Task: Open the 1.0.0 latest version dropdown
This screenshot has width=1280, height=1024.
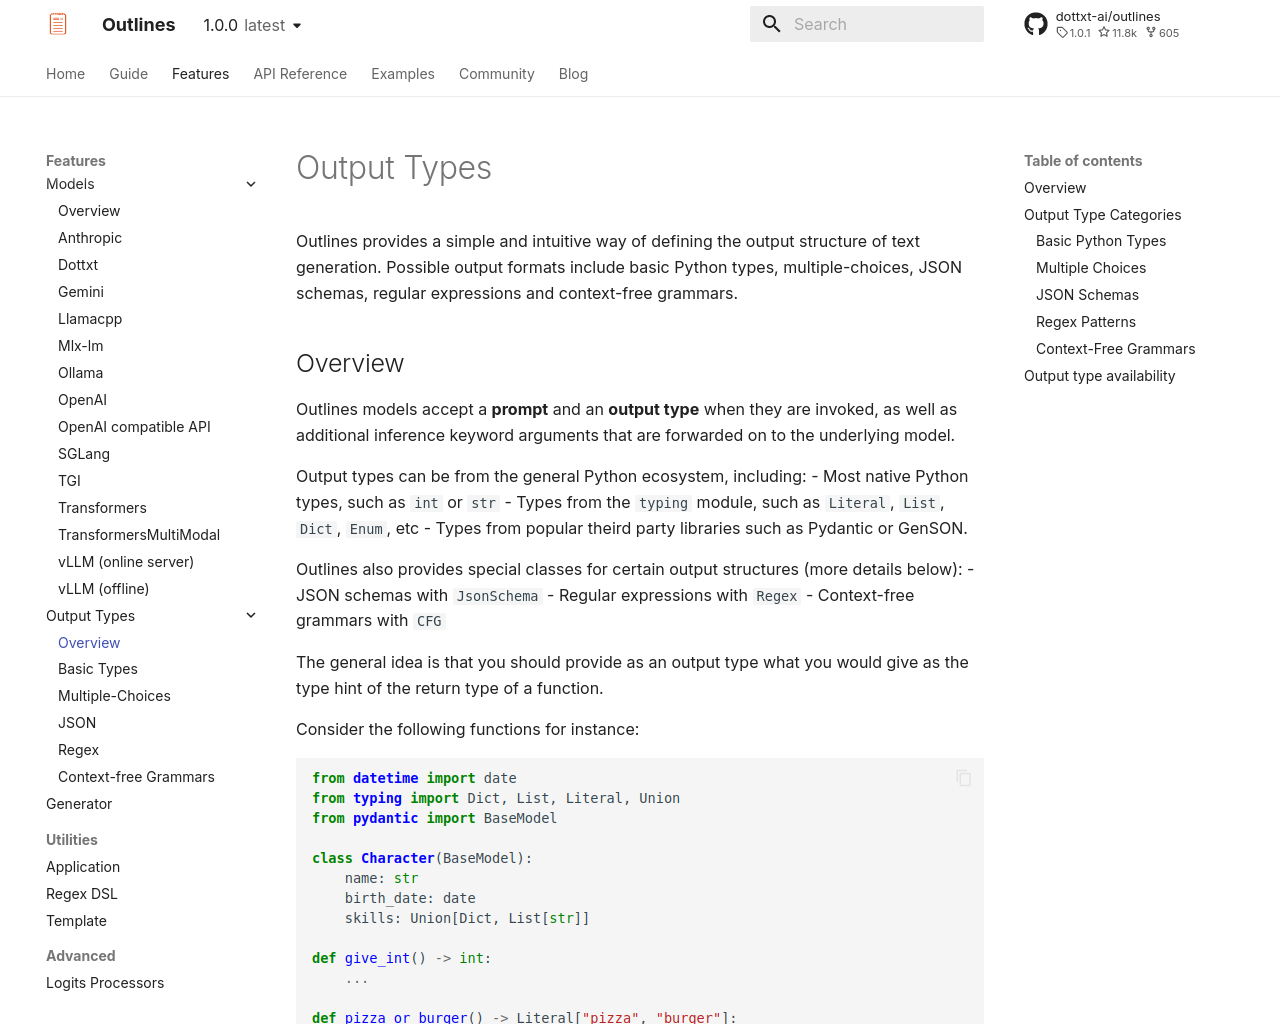Action: [253, 25]
